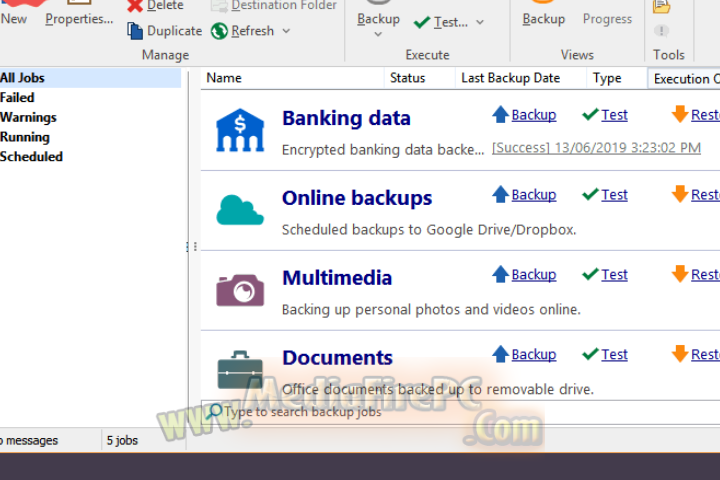Click blue up arrow for Banking data
Image resolution: width=720 pixels, height=480 pixels.
tap(500, 114)
